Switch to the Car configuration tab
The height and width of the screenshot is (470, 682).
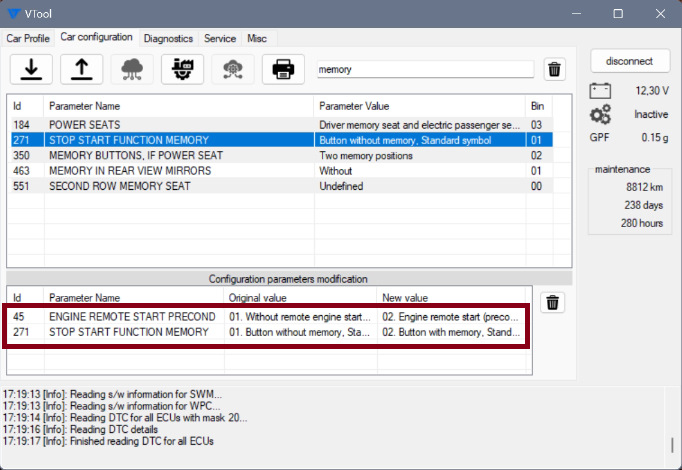pos(96,37)
